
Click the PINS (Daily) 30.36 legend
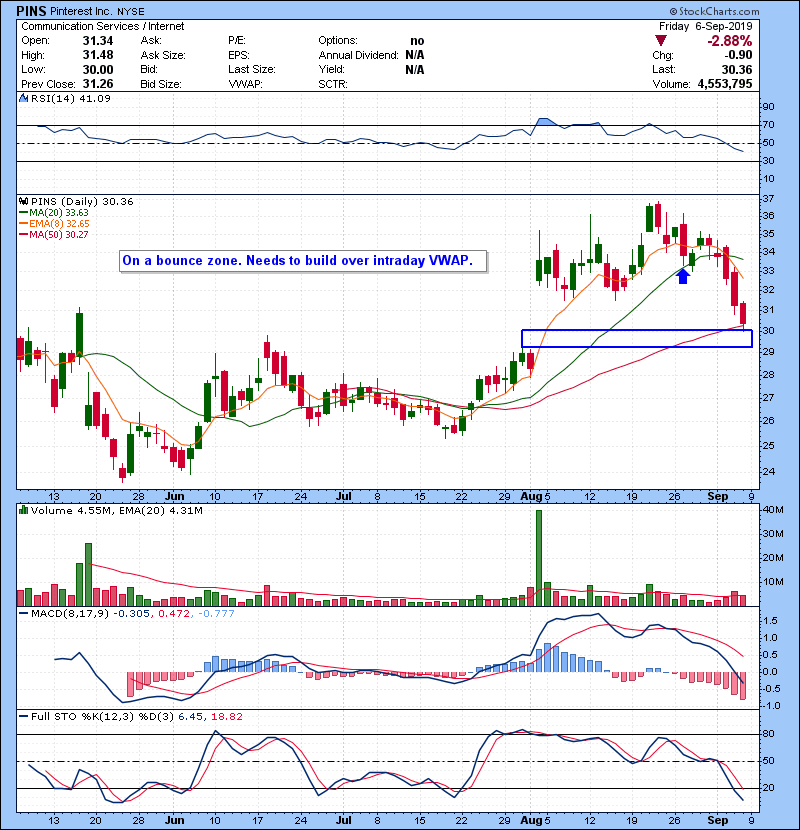coord(82,202)
